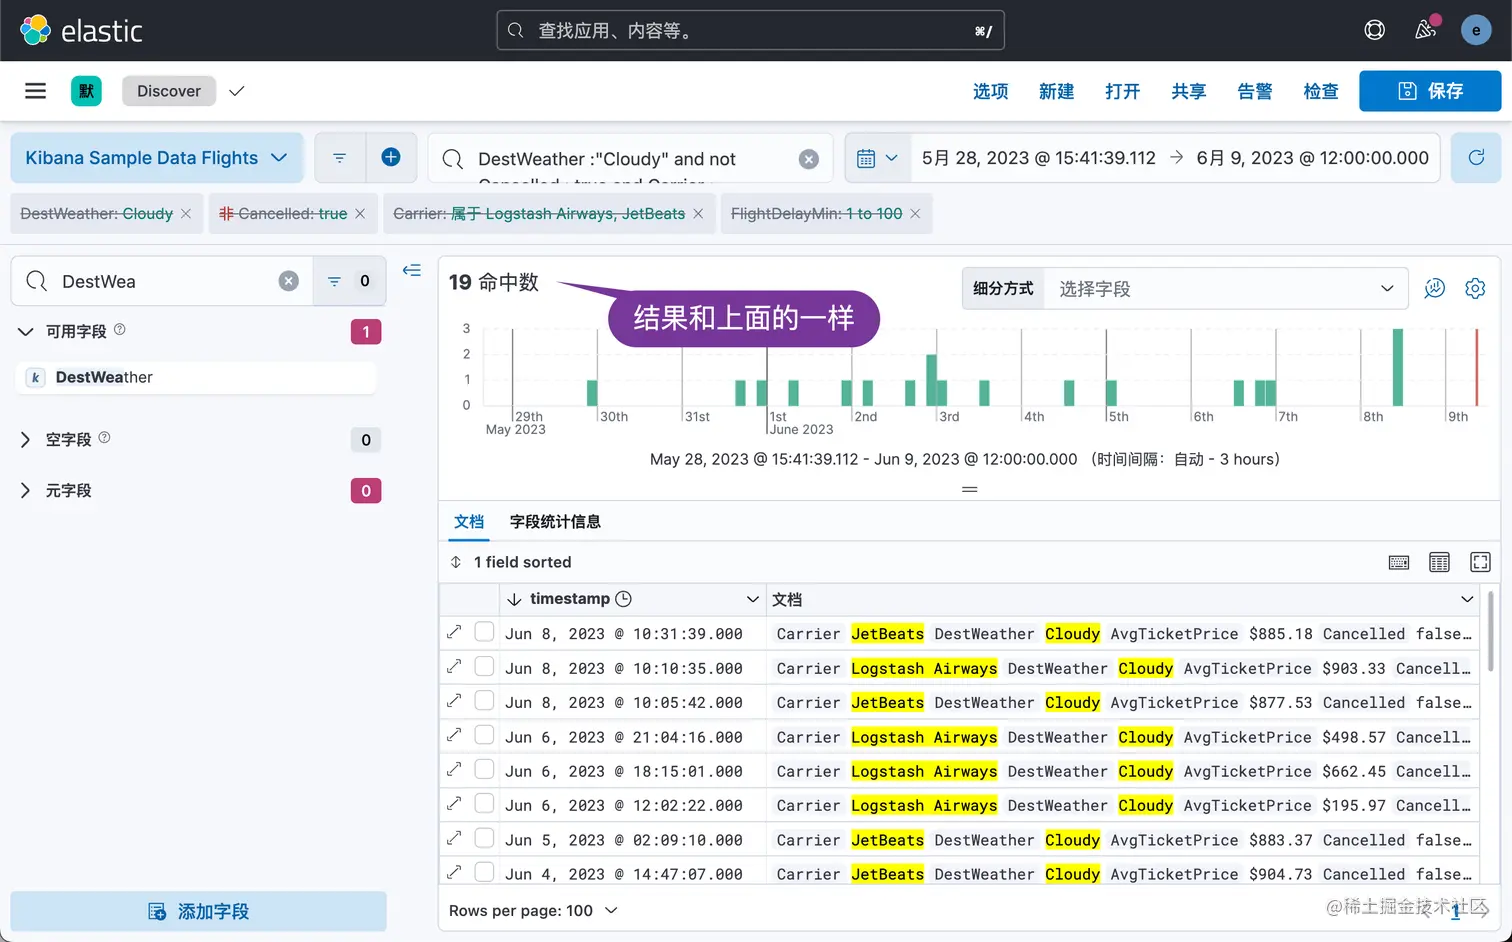Expand the Jun 8 10:10:35 document
The width and height of the screenshot is (1512, 942).
454,666
